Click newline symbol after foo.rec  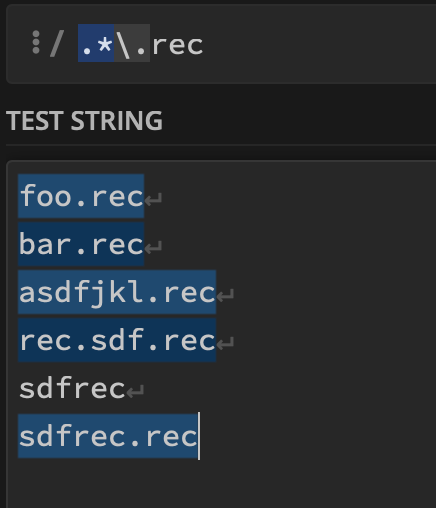[x=153, y=199]
